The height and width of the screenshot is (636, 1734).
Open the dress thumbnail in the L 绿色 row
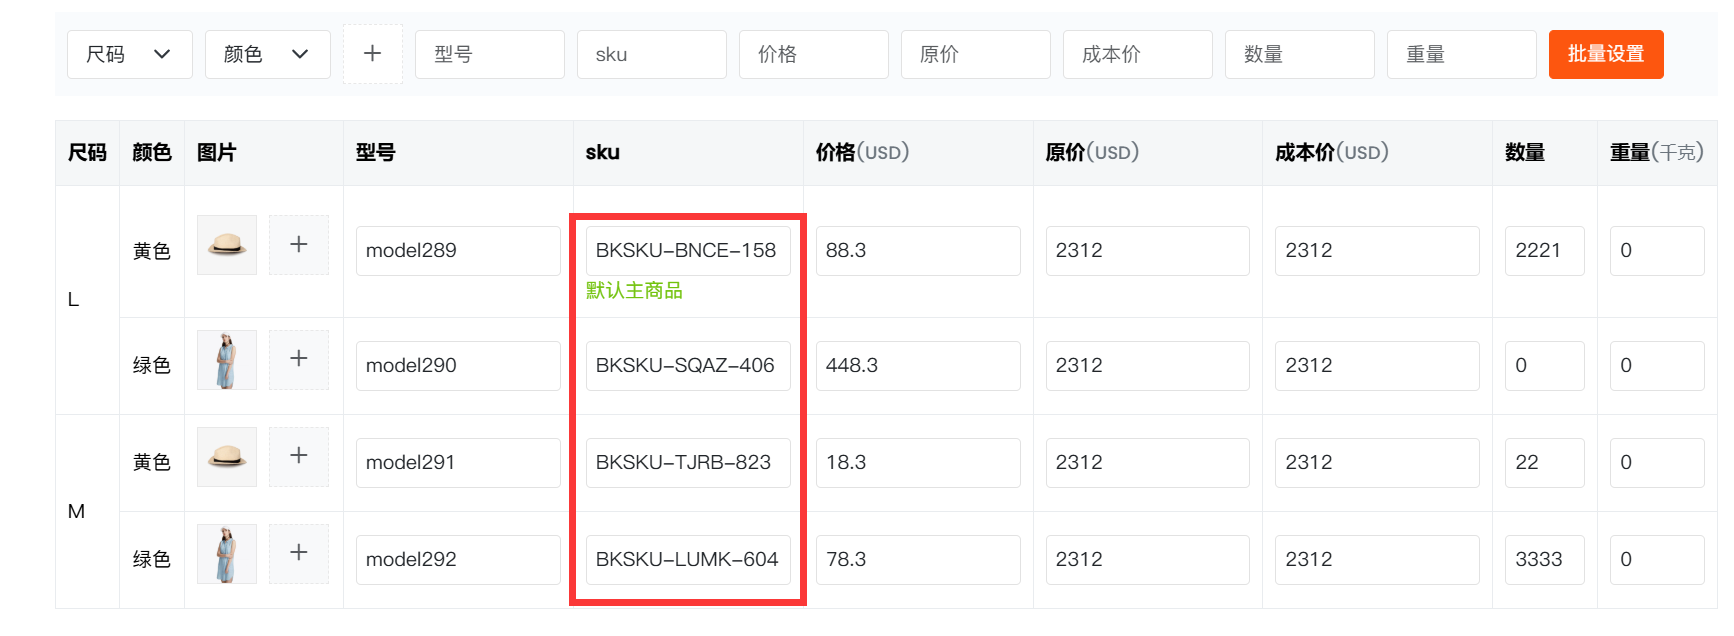(227, 360)
